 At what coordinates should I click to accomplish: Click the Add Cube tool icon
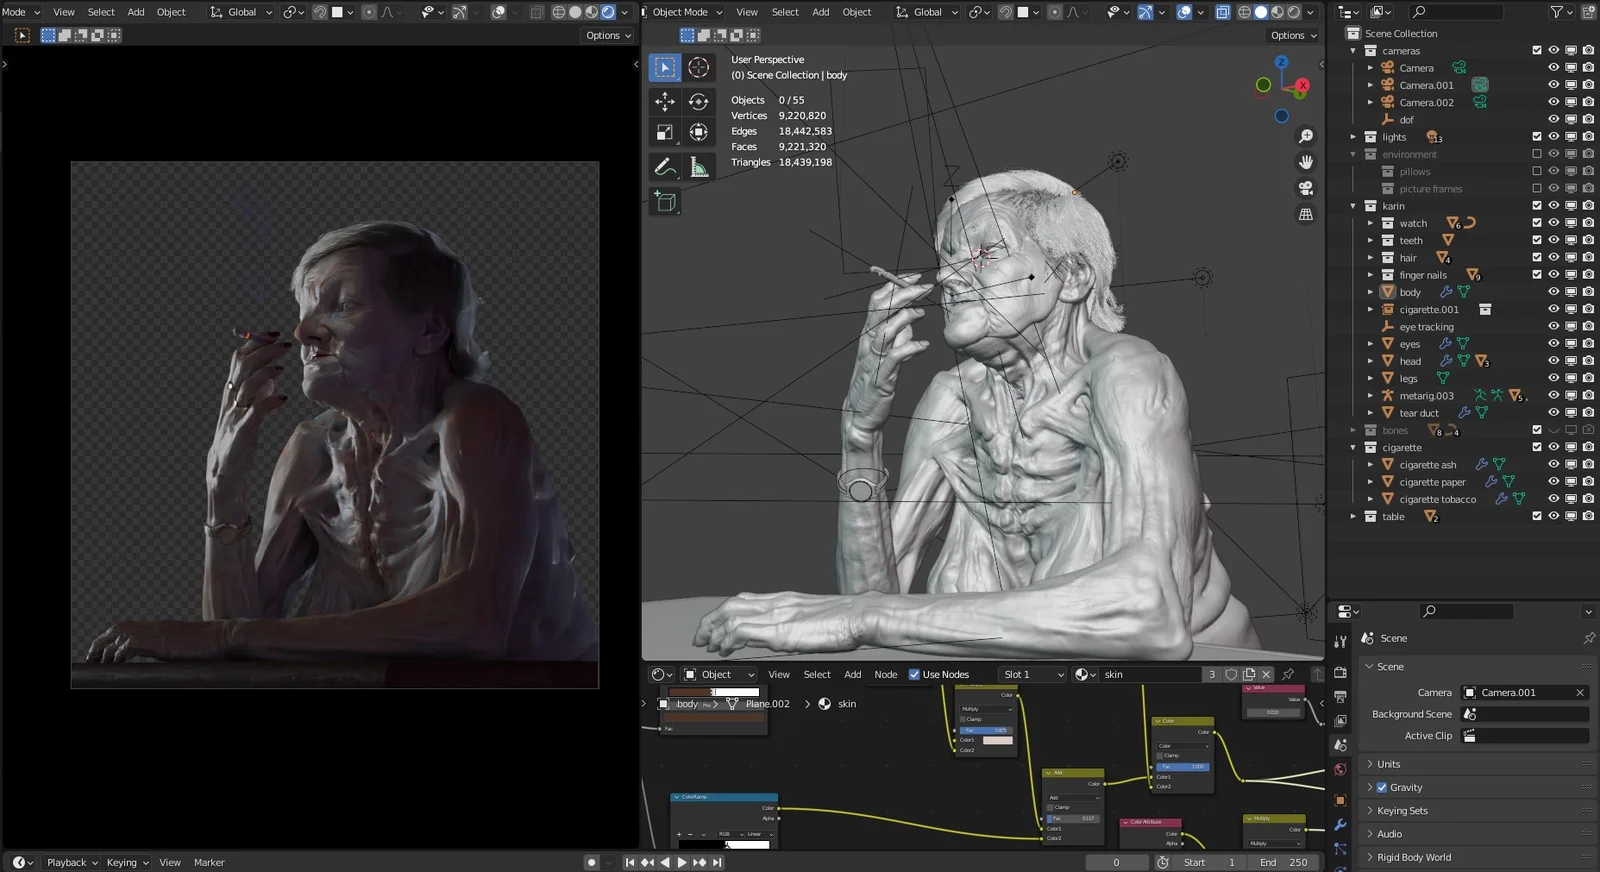pos(664,202)
